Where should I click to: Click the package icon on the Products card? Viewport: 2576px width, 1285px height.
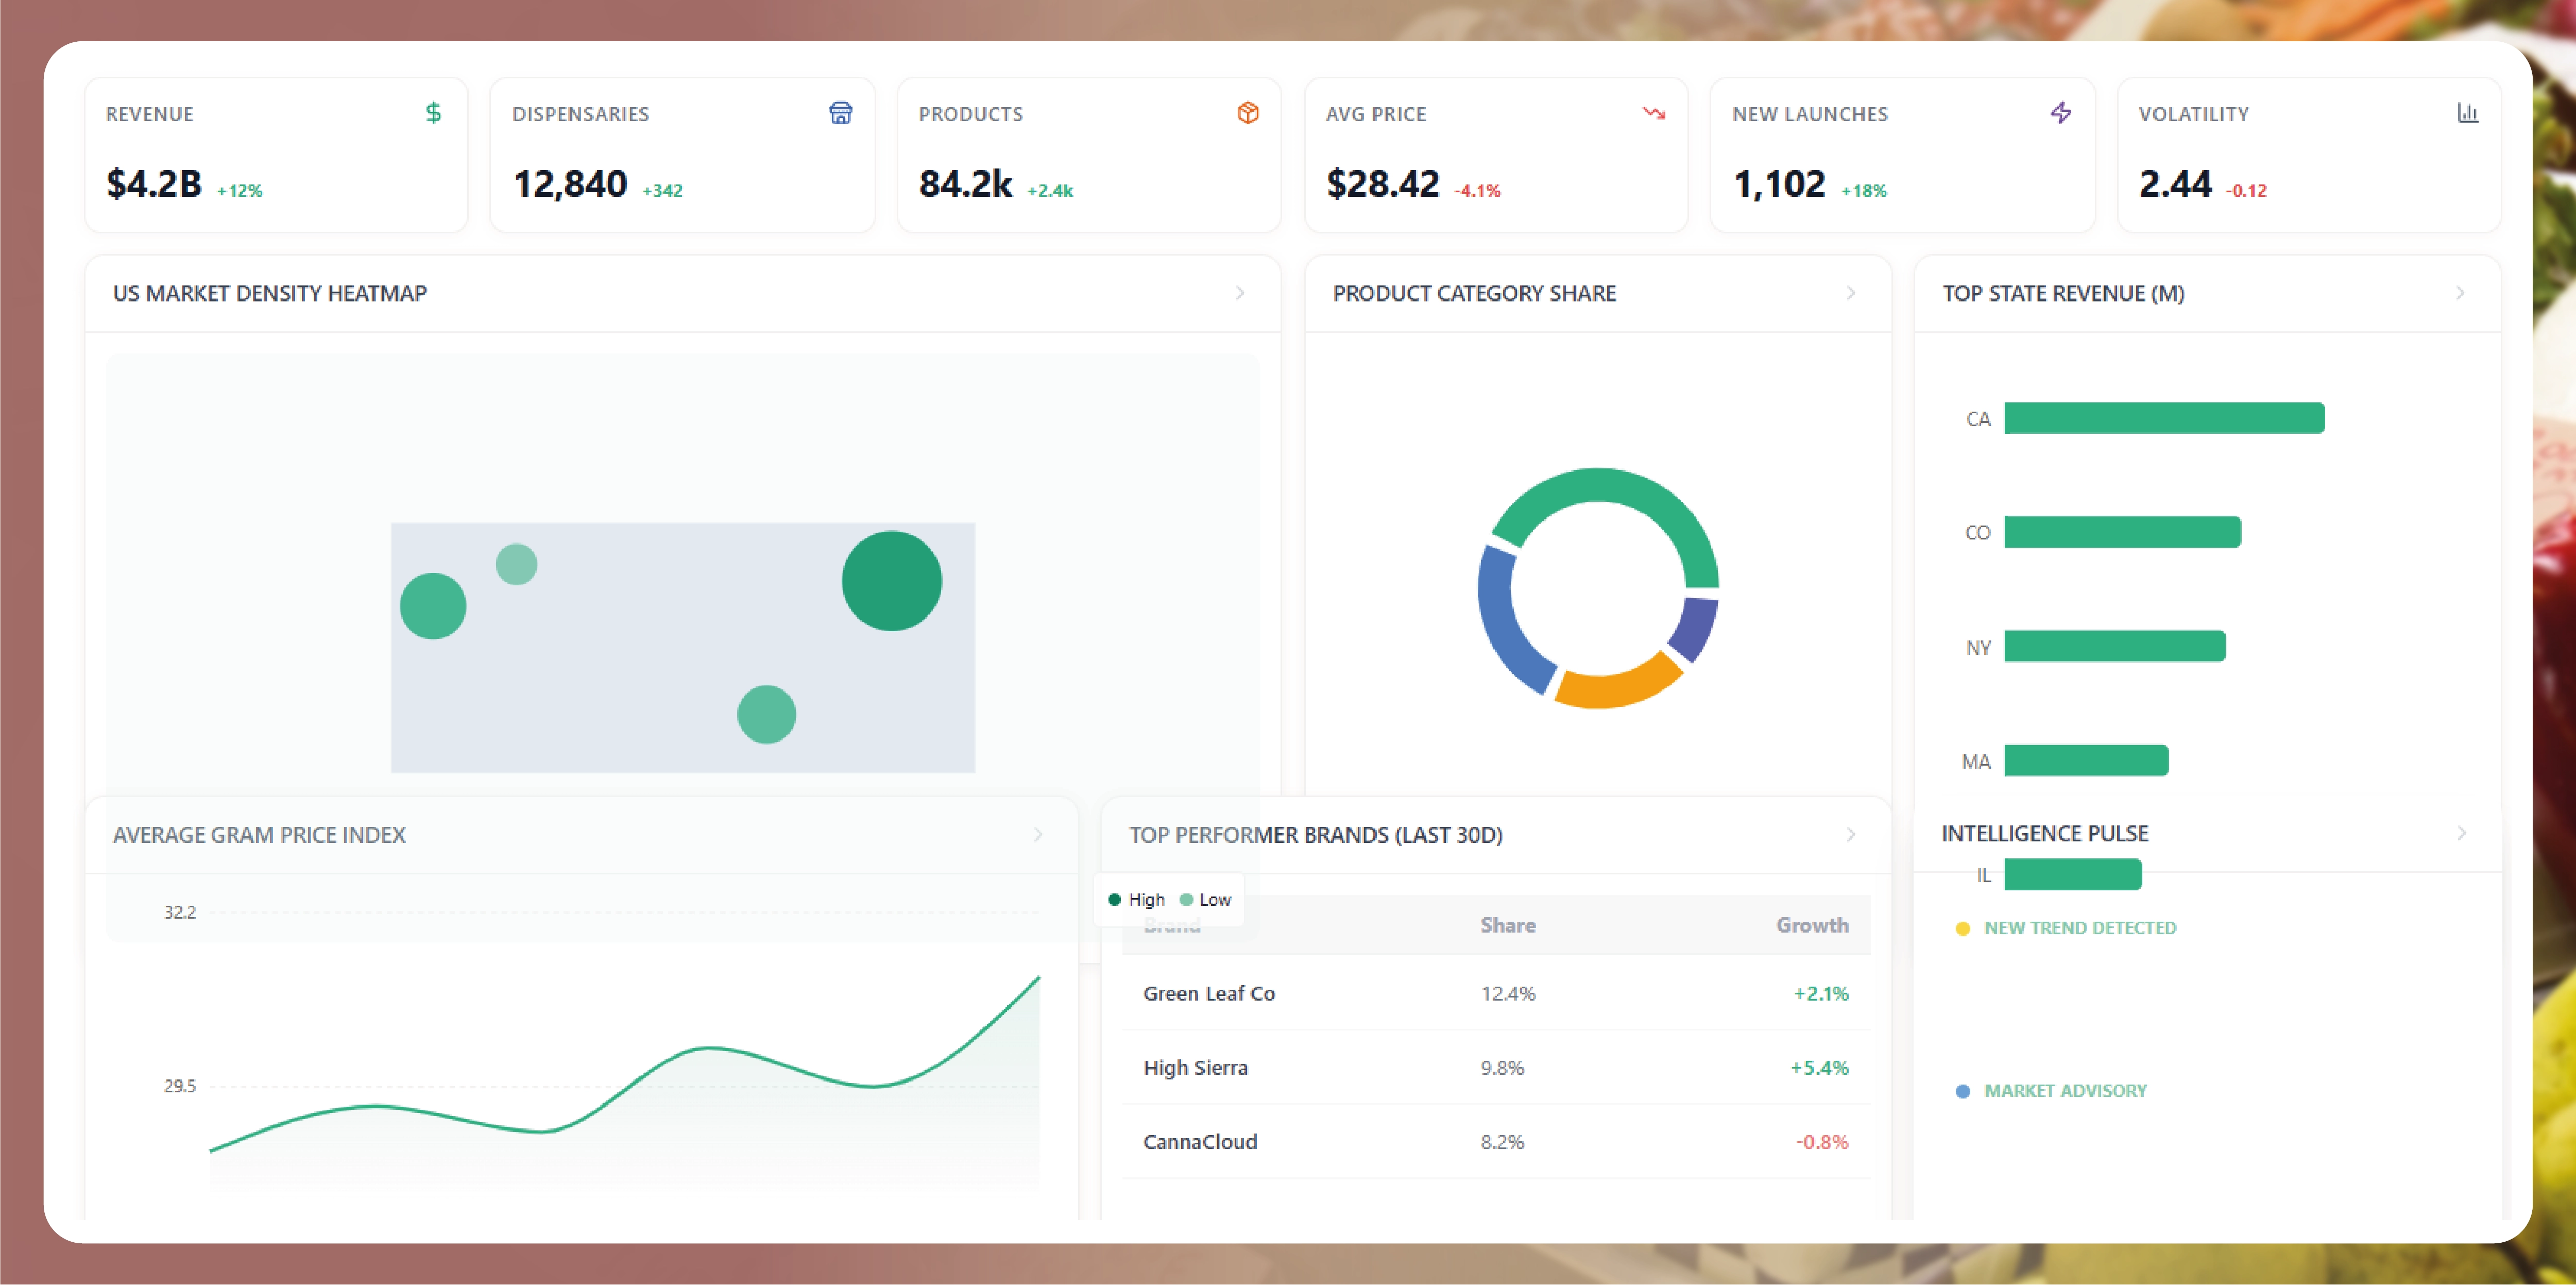click(1247, 113)
